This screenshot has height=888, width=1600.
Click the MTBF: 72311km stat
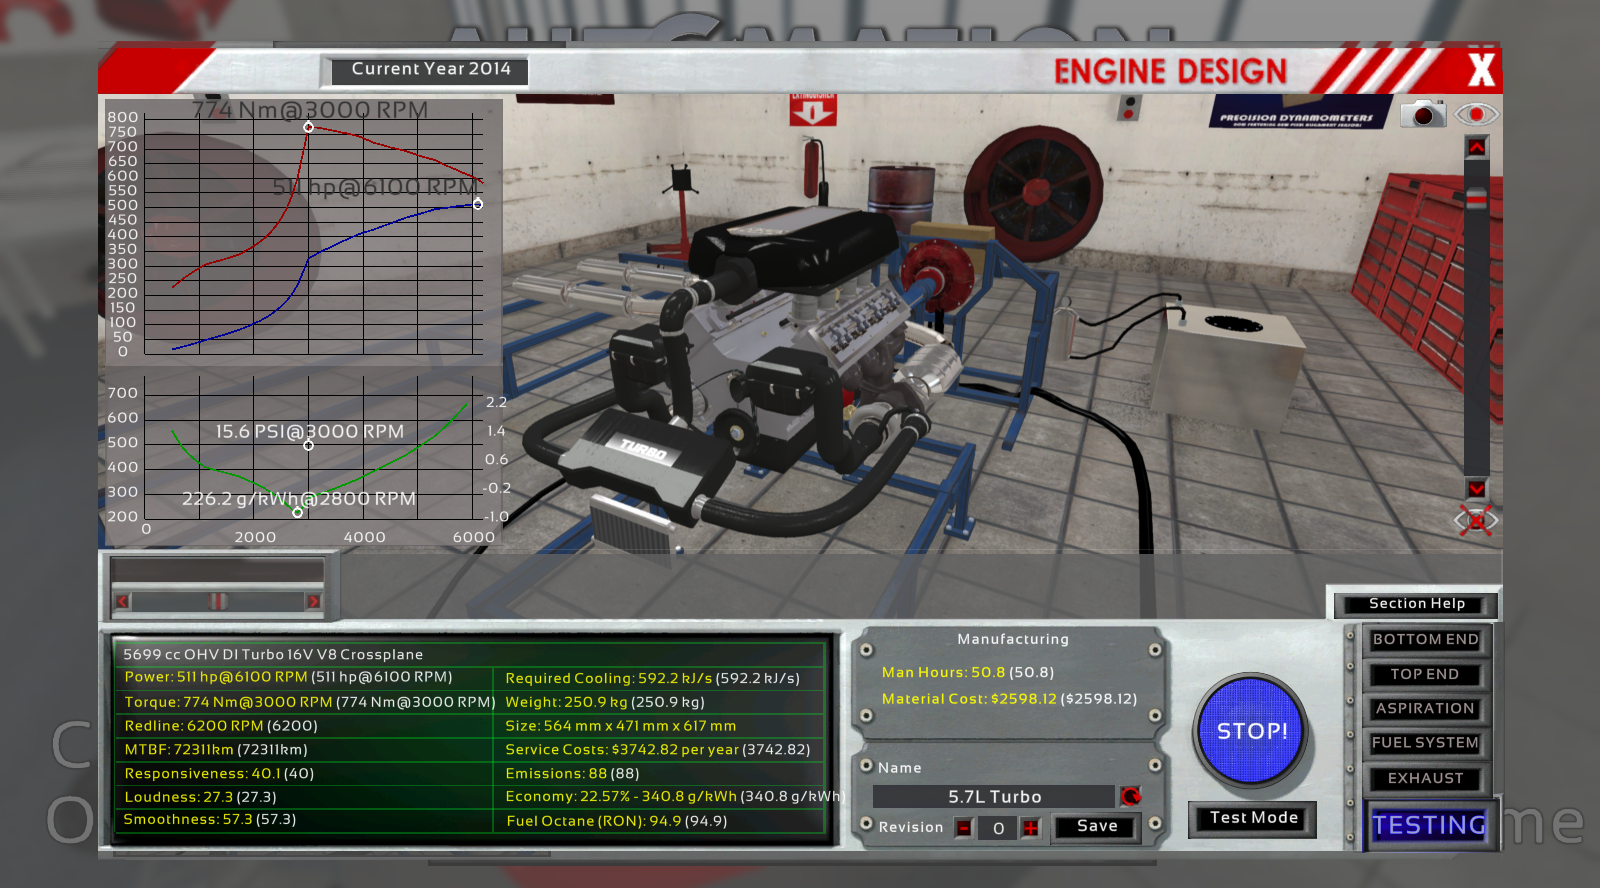pos(215,750)
